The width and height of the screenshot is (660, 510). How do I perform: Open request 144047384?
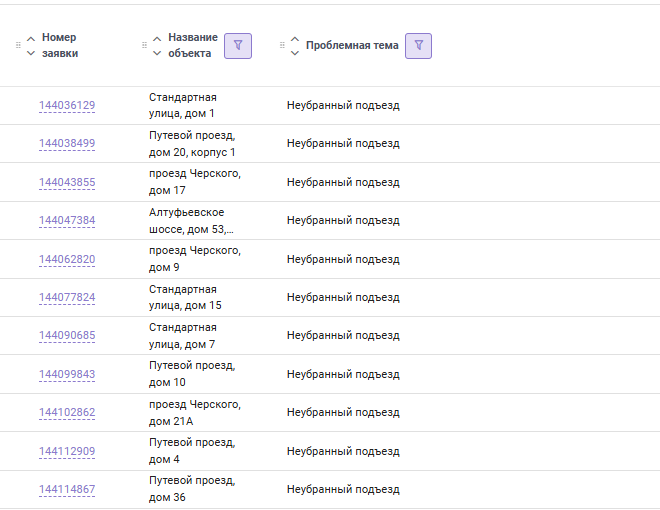coord(67,221)
